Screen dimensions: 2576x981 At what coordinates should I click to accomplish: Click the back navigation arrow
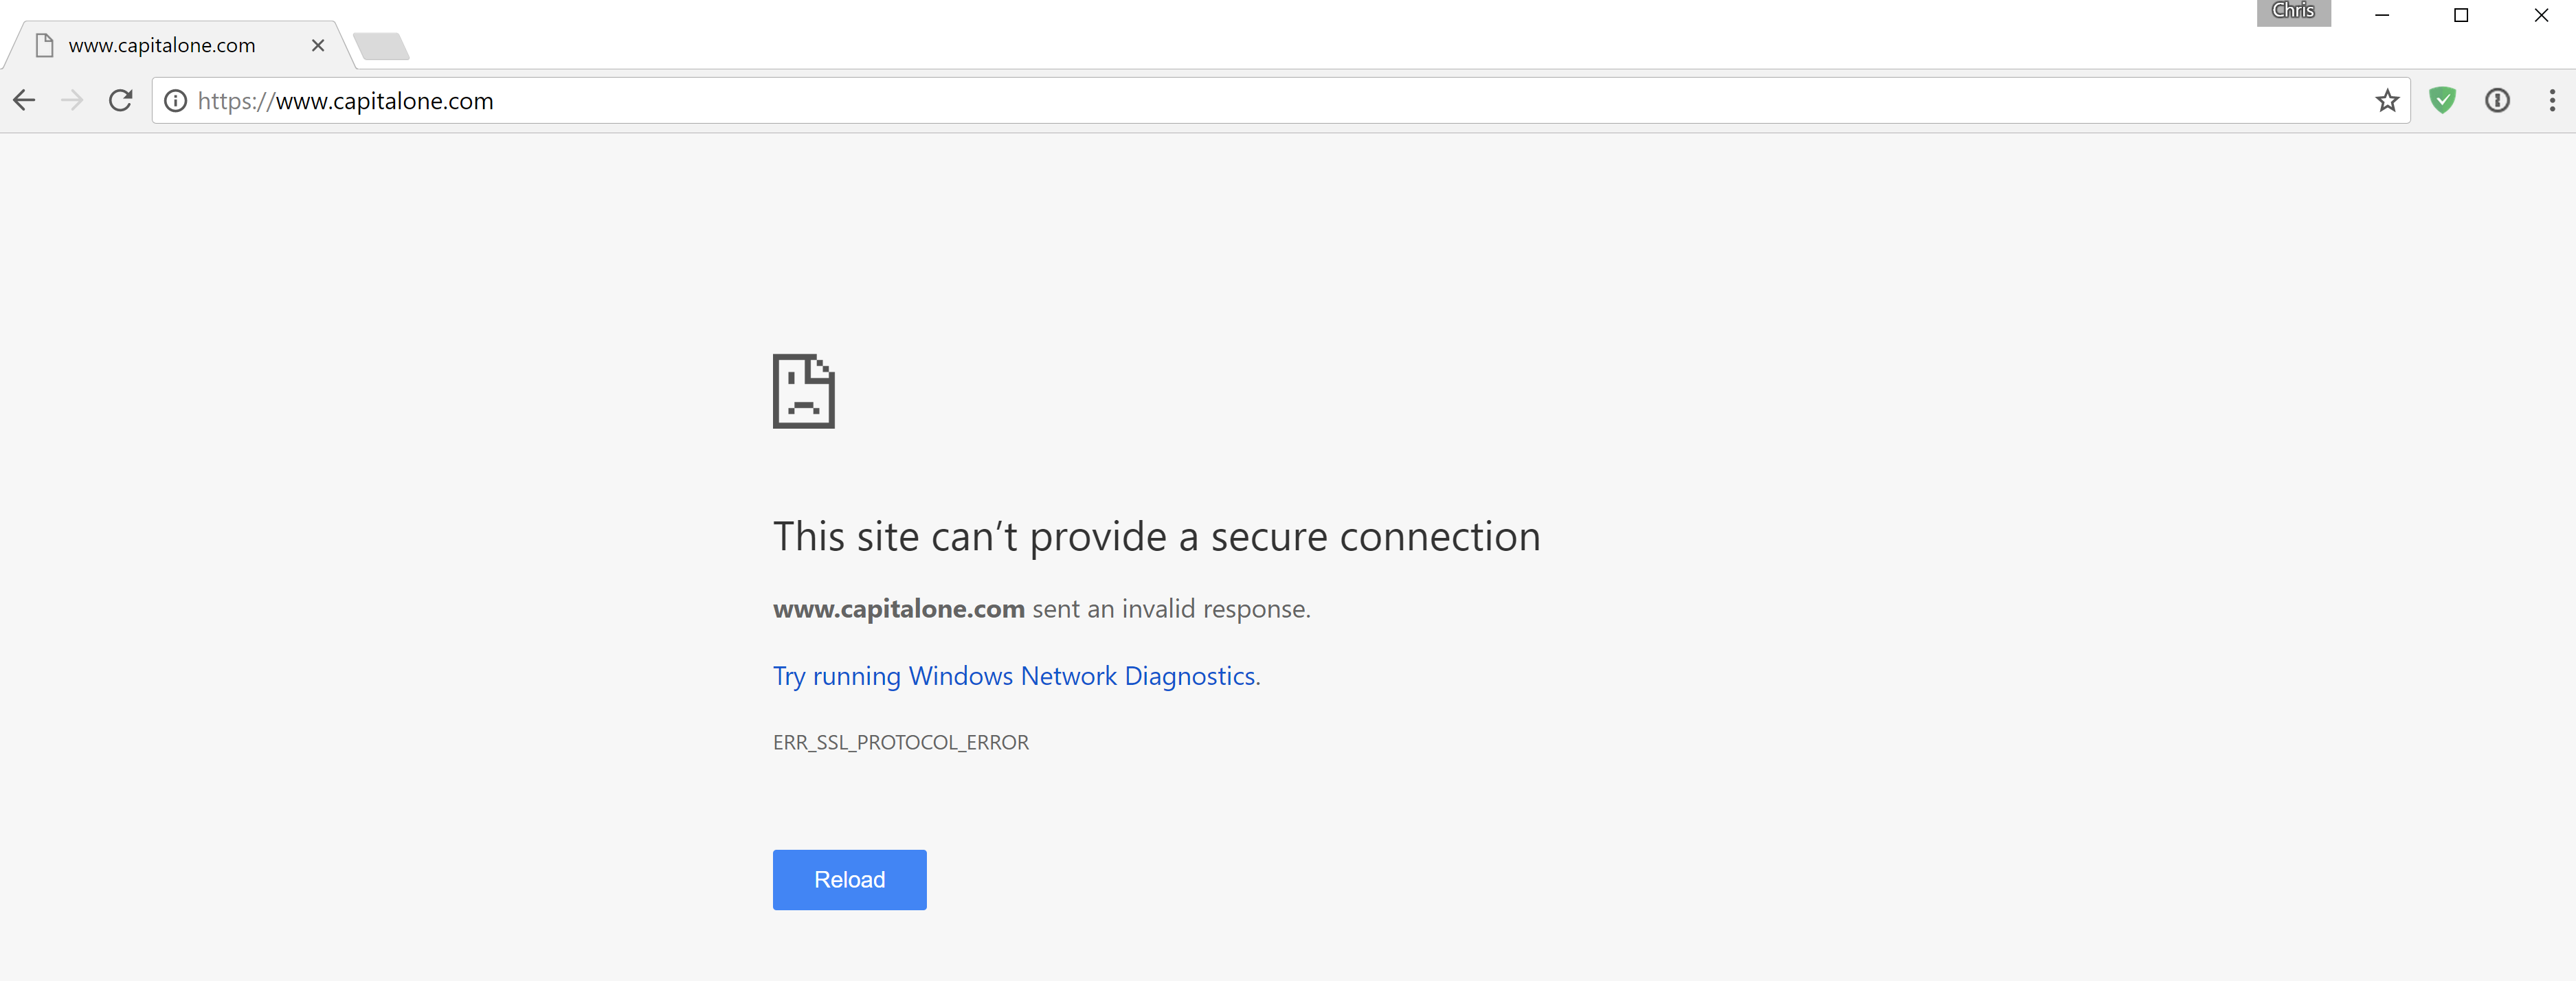point(24,100)
